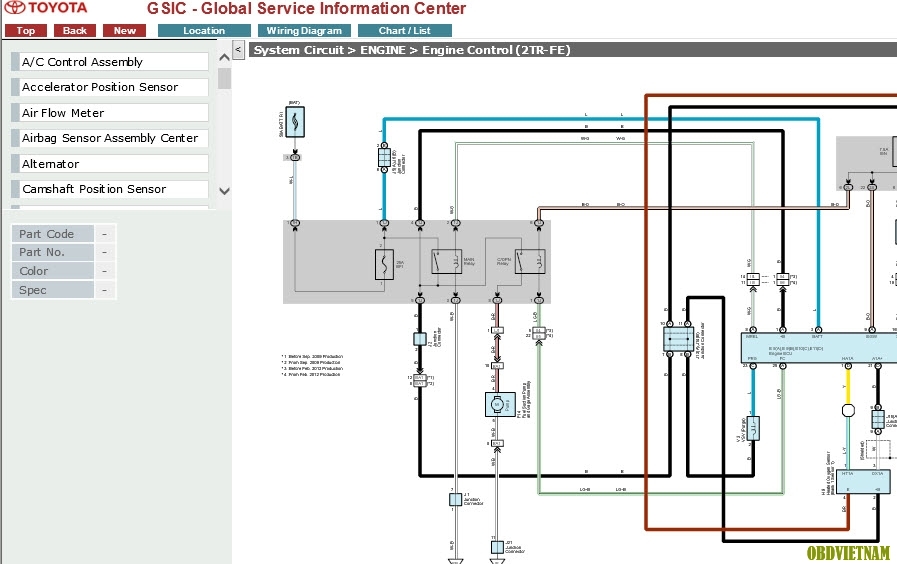
Task: Open the Chart / List tab
Action: (x=404, y=31)
